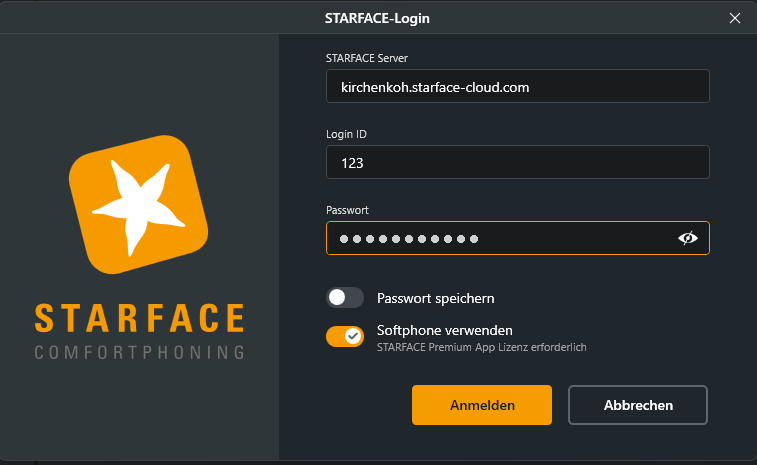Screen dimensions: 757x465
Task: Click the Passwort field label
Action: 347,210
